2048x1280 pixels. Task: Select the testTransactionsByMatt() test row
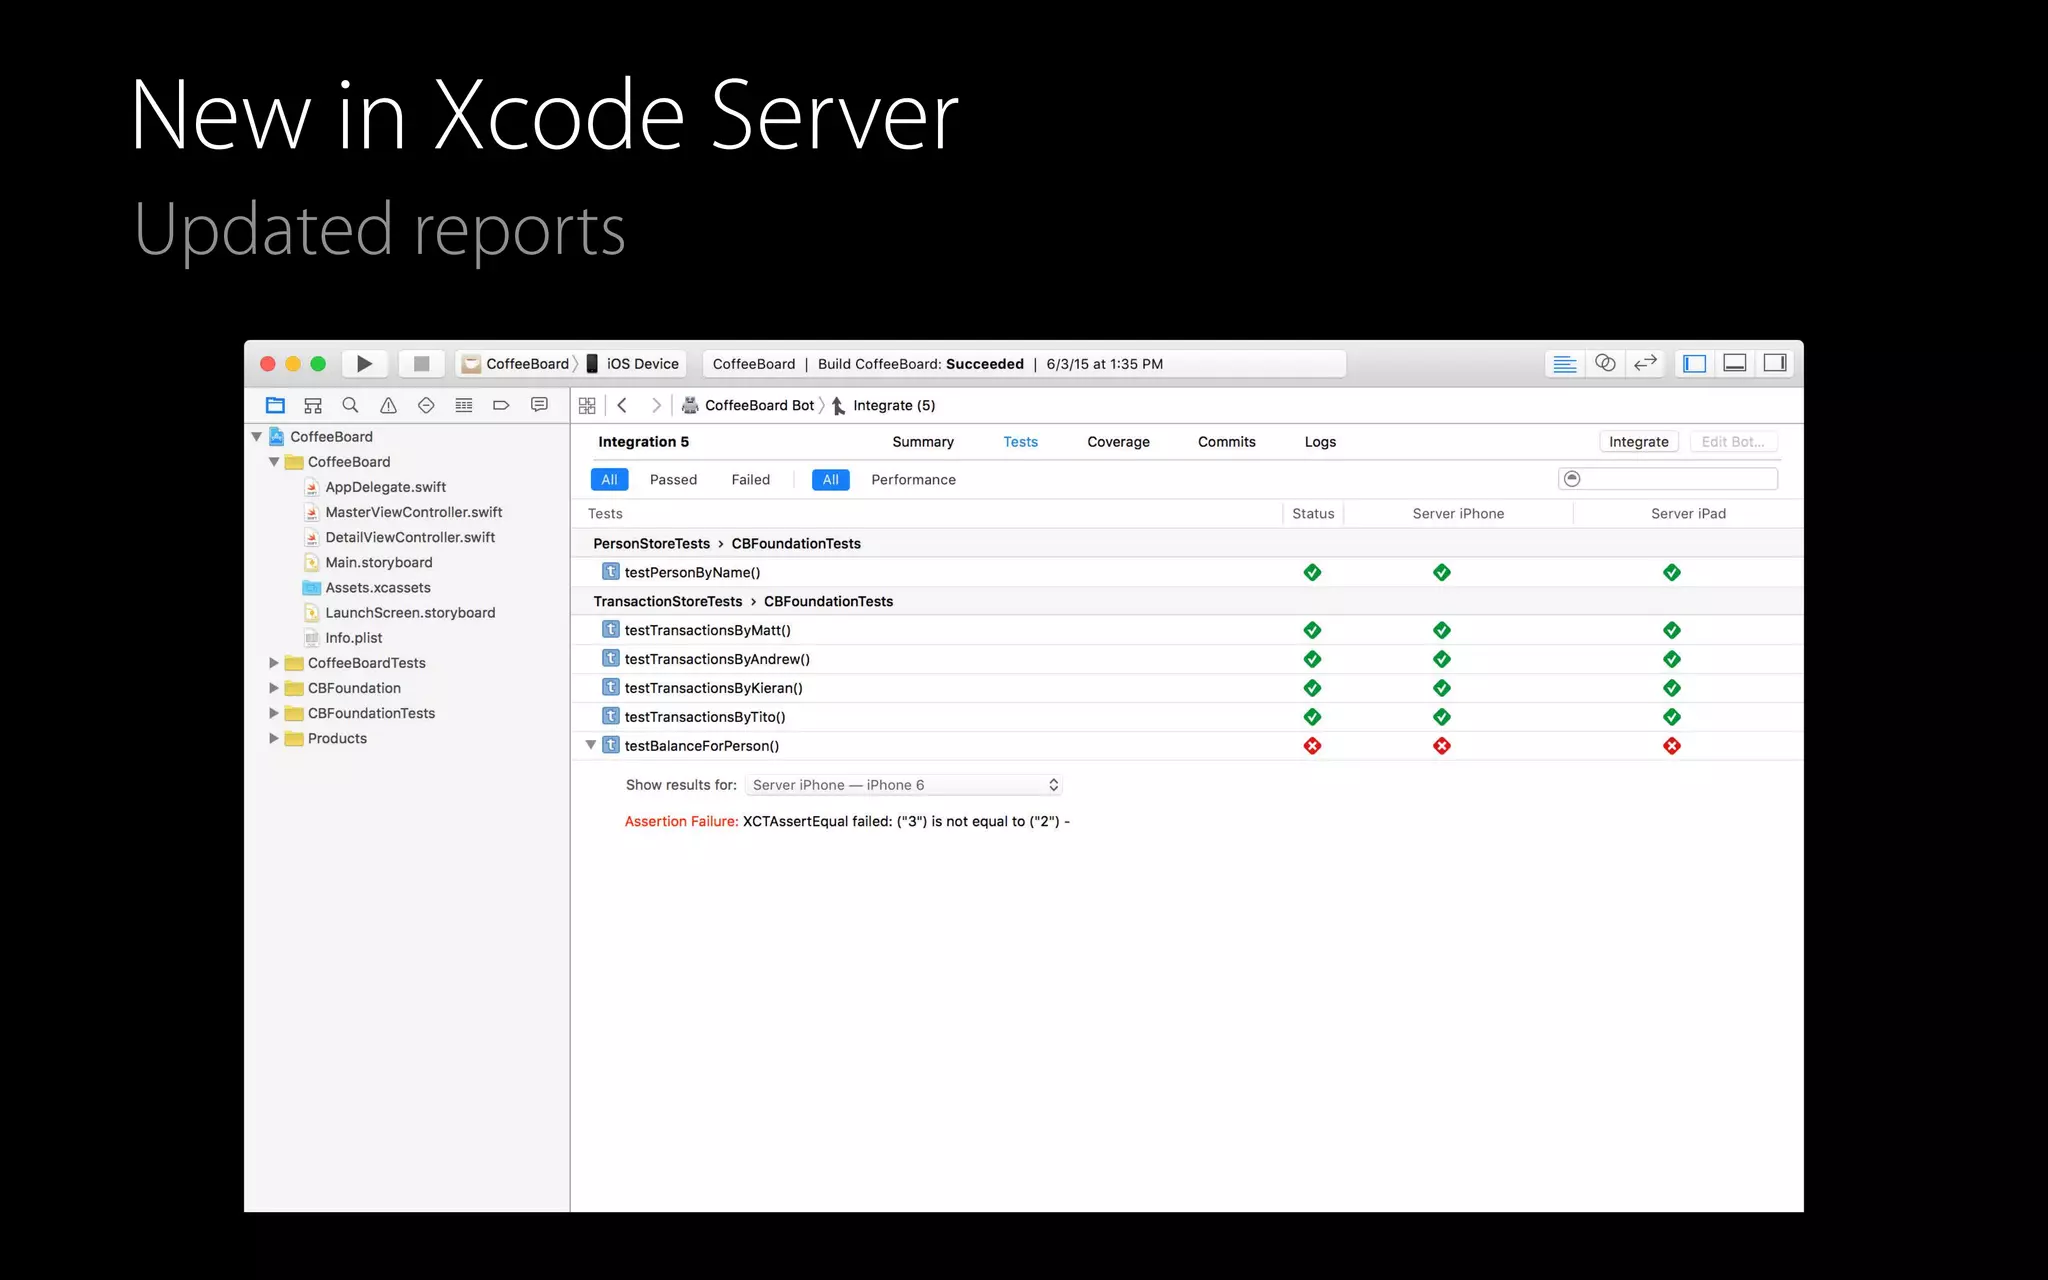click(x=1187, y=630)
